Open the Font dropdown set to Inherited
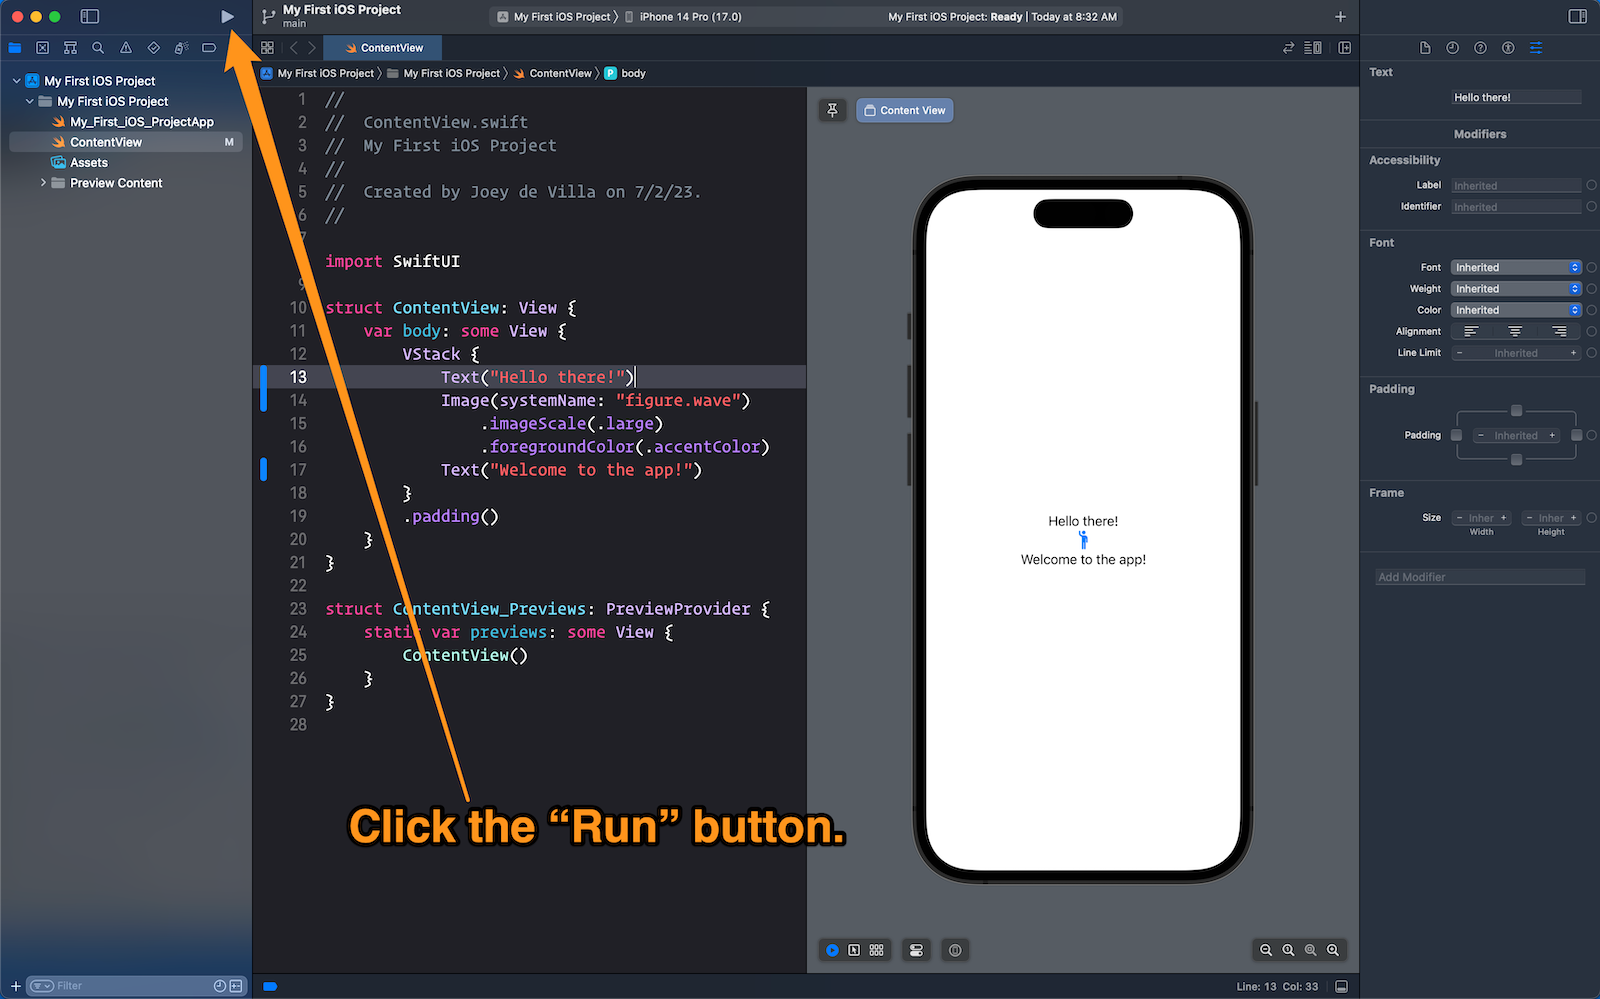 click(1516, 267)
